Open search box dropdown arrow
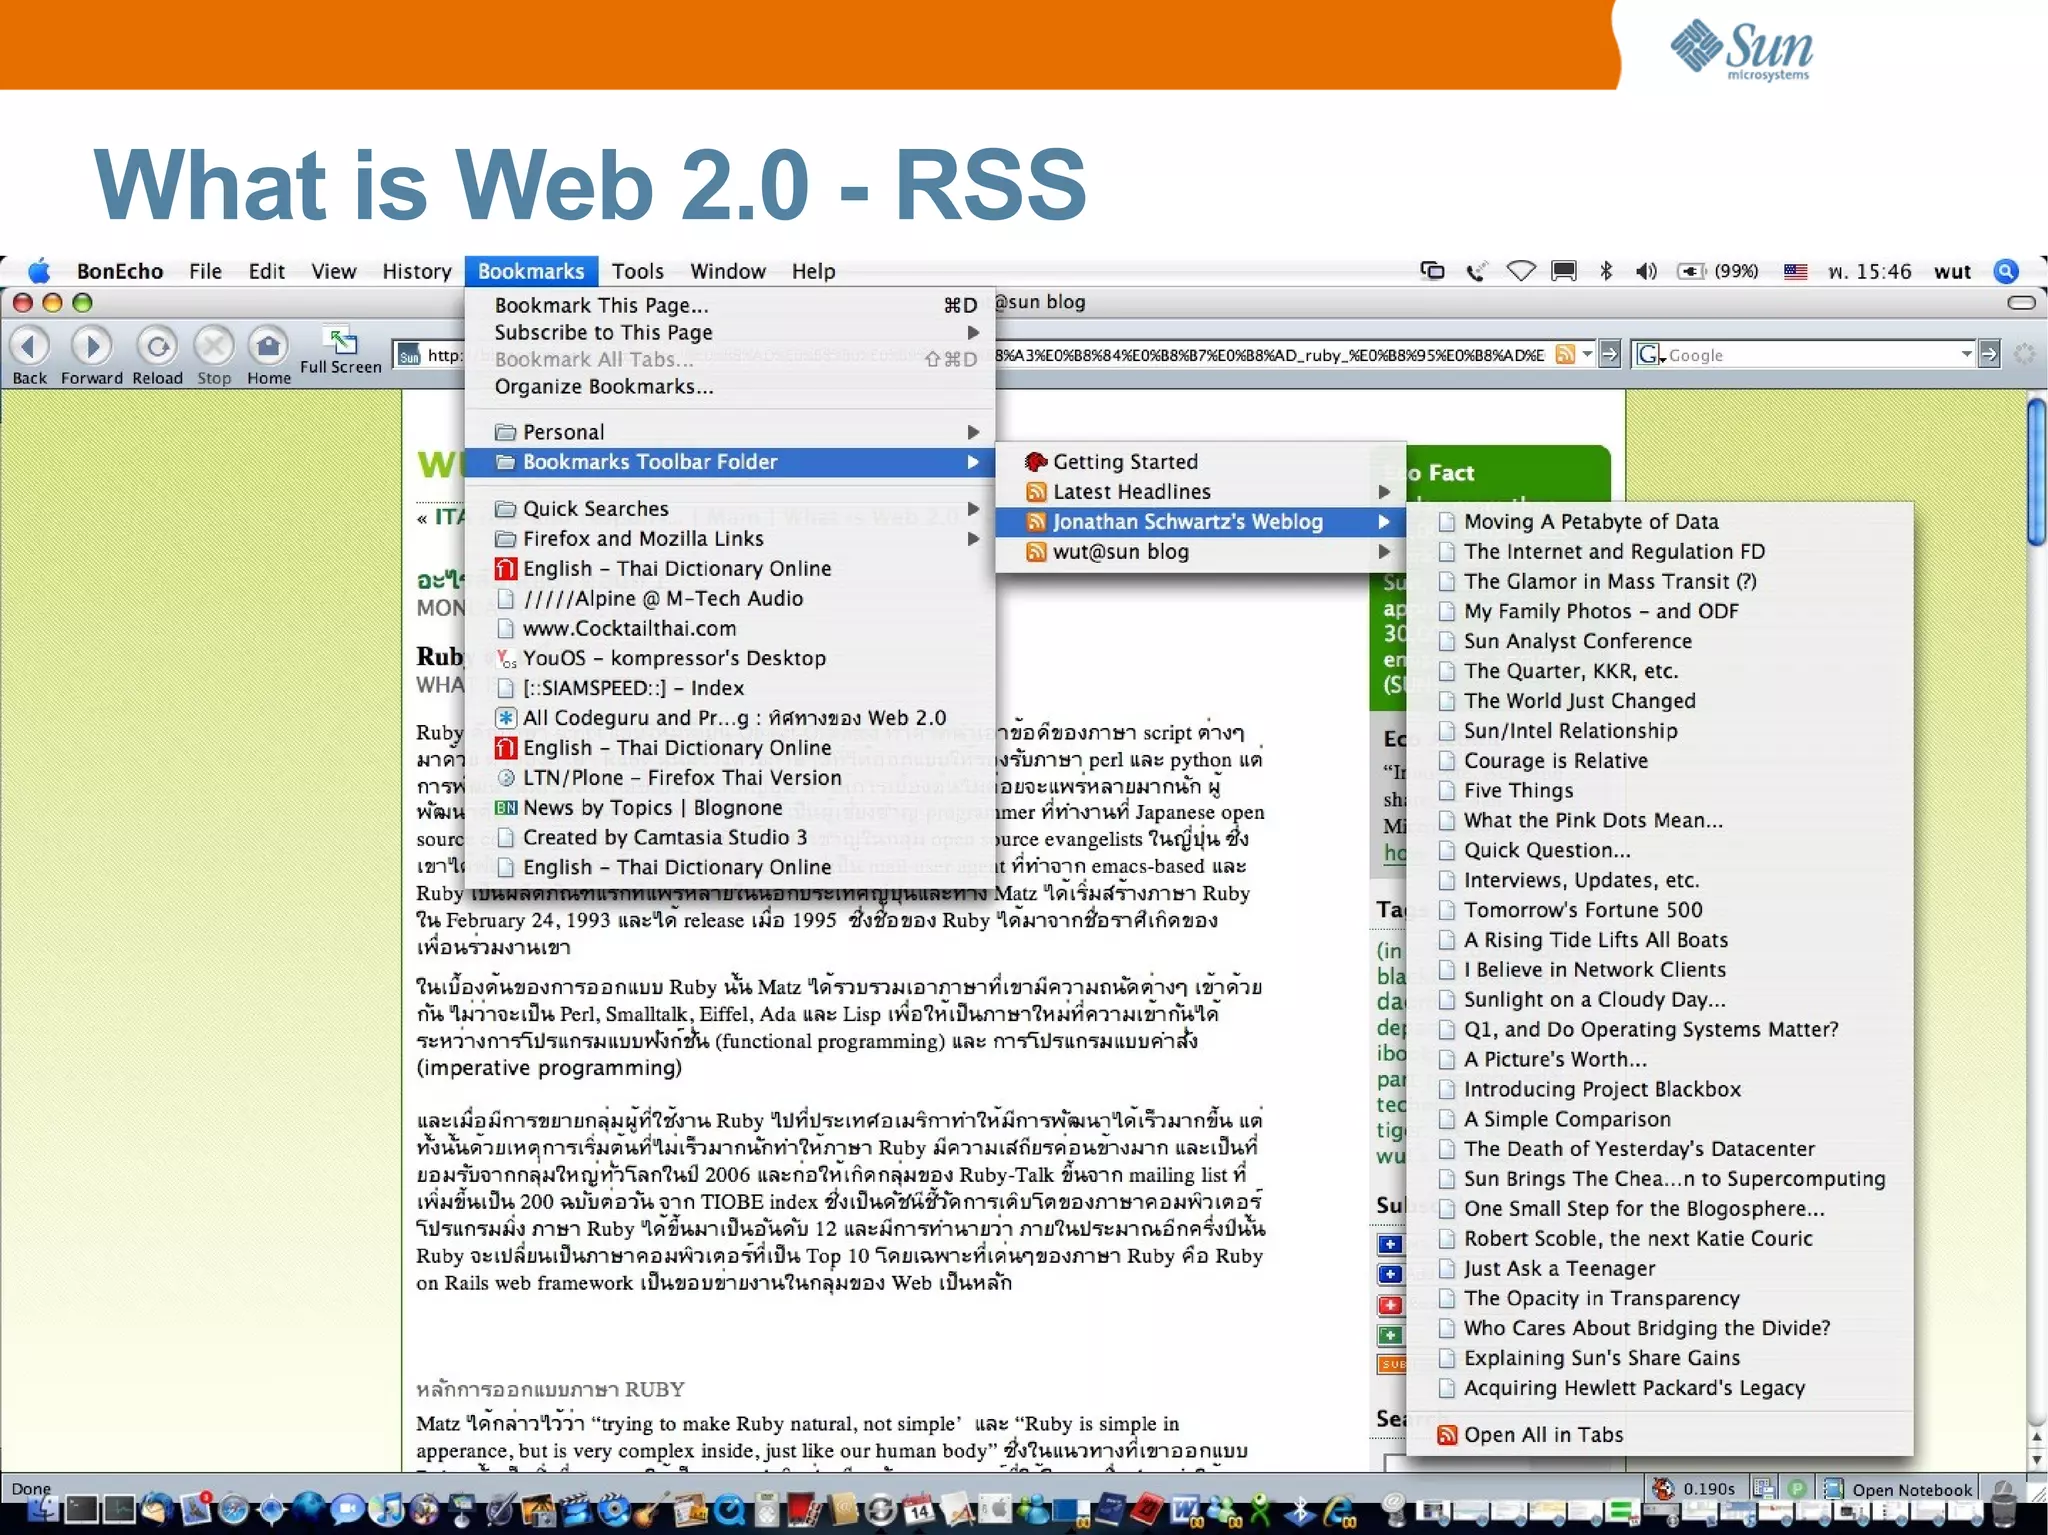The width and height of the screenshot is (2048, 1535). click(x=1966, y=354)
